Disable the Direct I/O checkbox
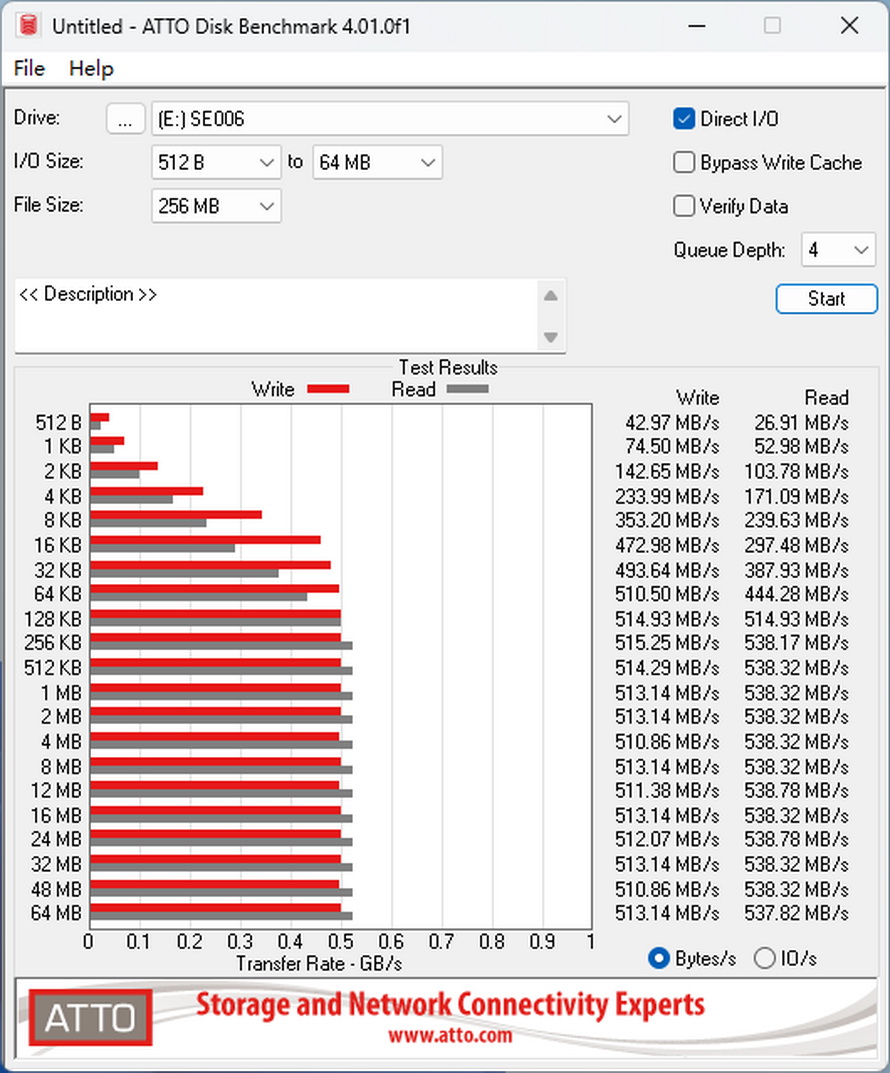This screenshot has width=890, height=1073. click(x=685, y=119)
